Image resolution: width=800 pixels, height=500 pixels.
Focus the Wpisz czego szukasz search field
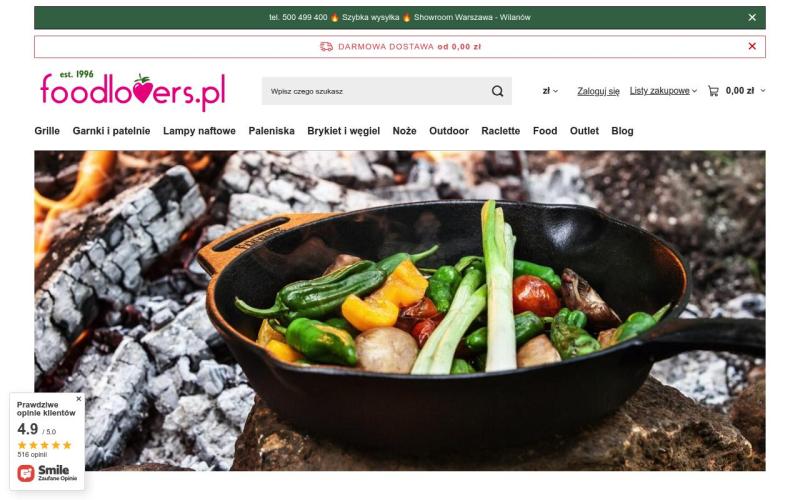coord(375,91)
